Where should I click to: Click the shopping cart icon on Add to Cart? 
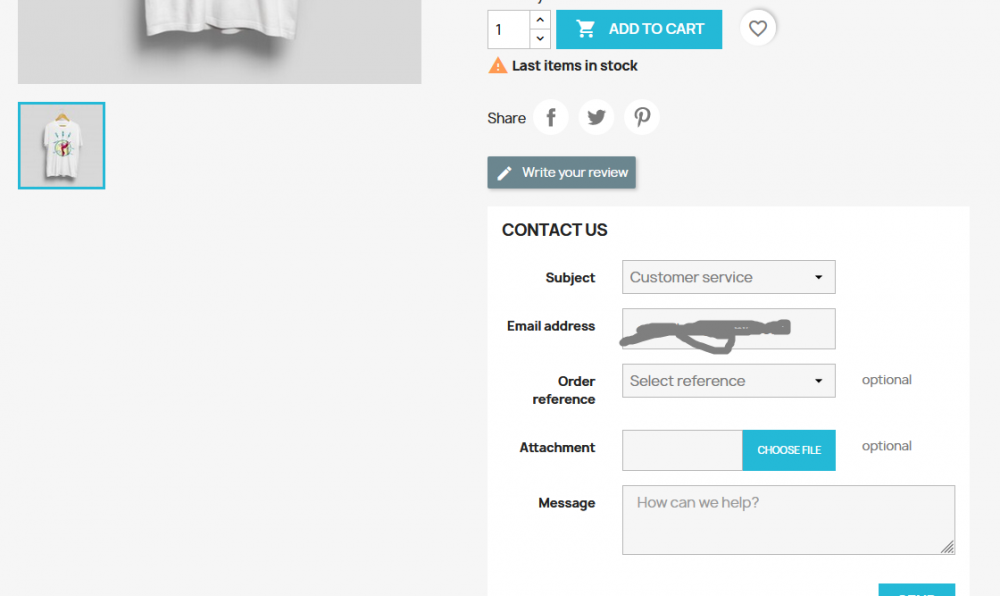(585, 29)
